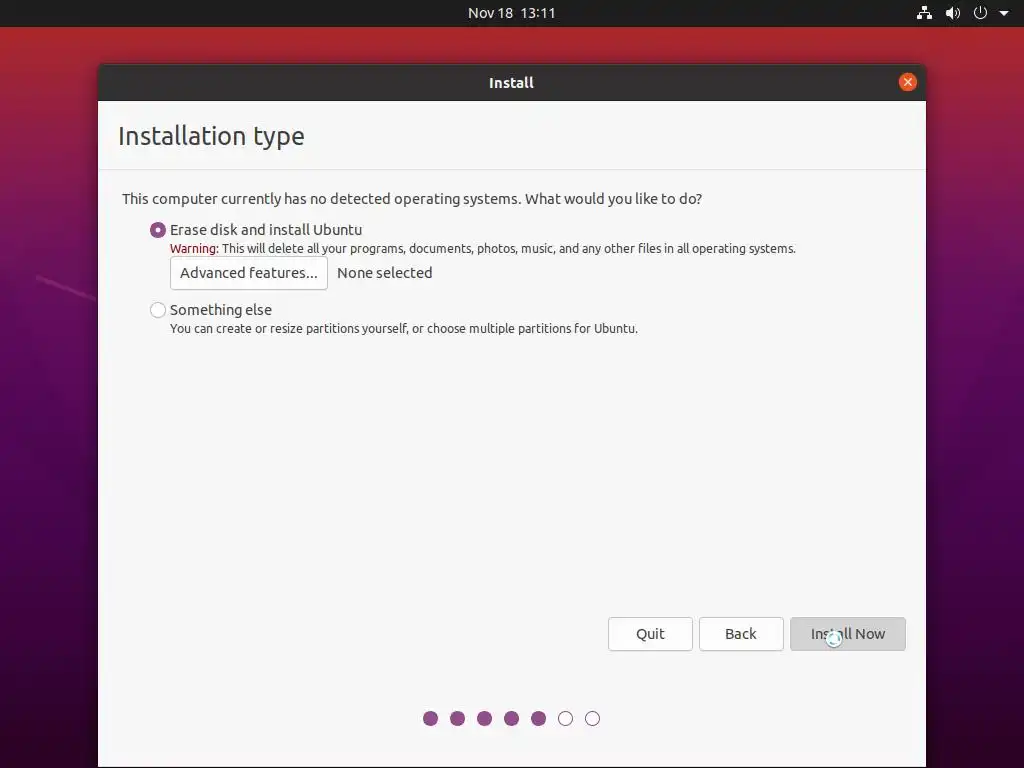Click the red 'Warning:' text
Viewport: 1024px width, 768px height.
[194, 249]
